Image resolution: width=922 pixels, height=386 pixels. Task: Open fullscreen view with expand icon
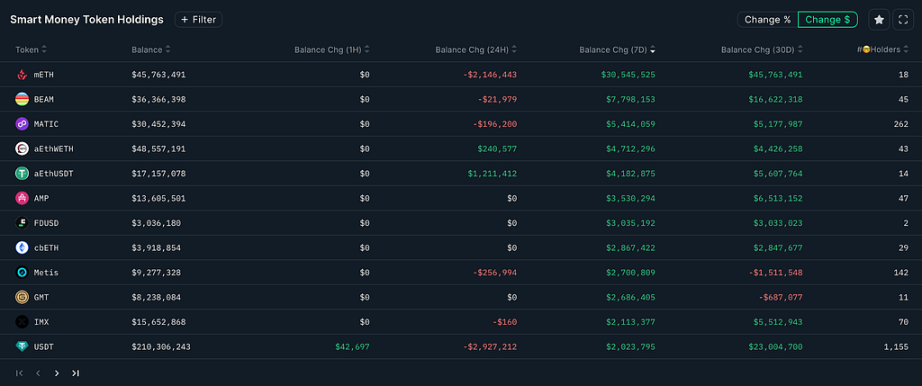click(x=903, y=19)
